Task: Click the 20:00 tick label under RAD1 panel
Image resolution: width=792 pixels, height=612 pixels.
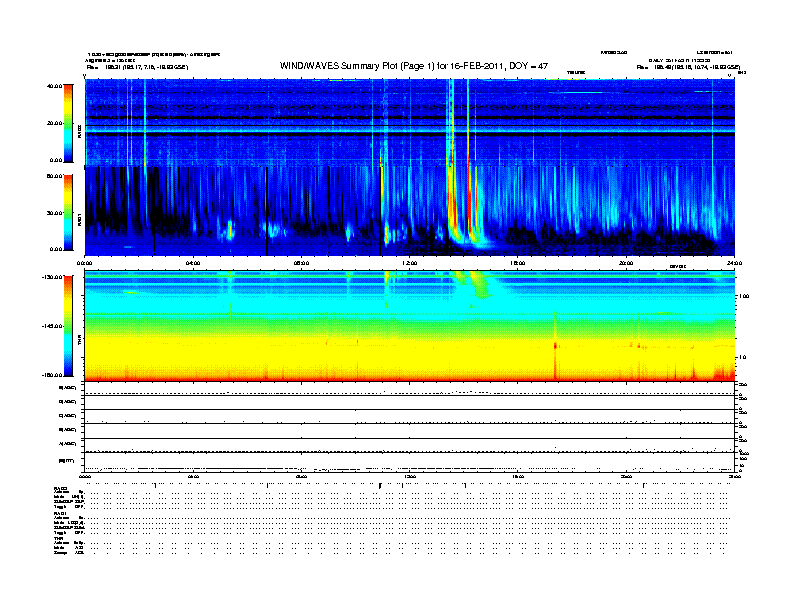Action: coord(626,263)
